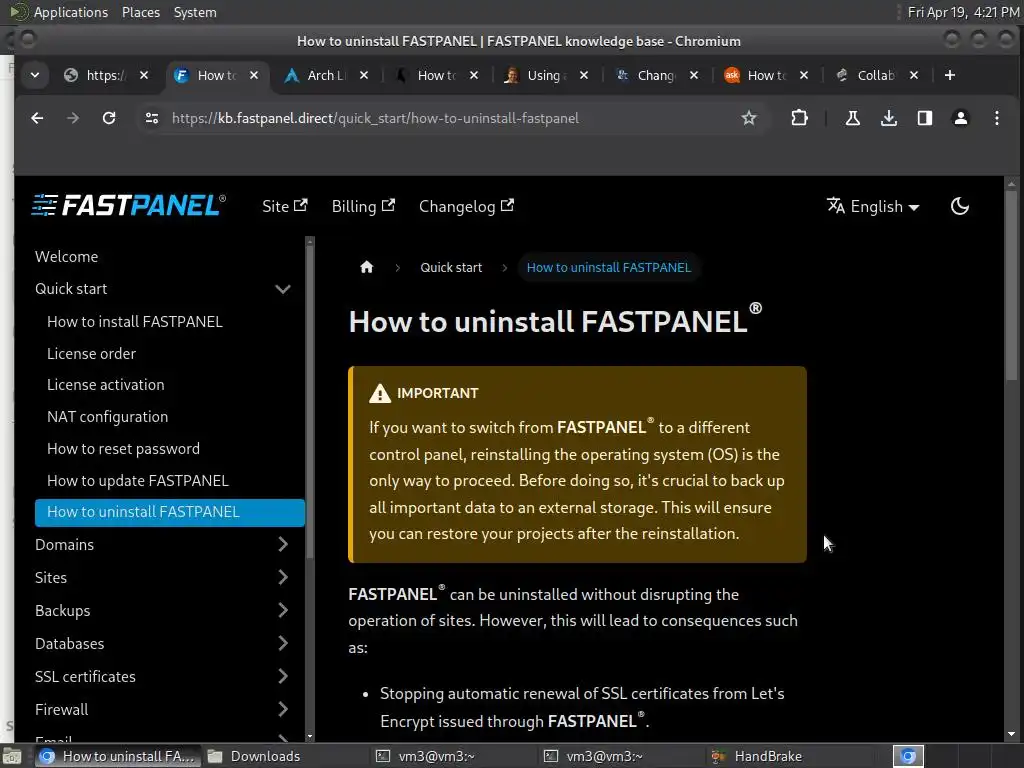The height and width of the screenshot is (768, 1024).
Task: Click the FASTPANEL logo
Action: coord(129,206)
